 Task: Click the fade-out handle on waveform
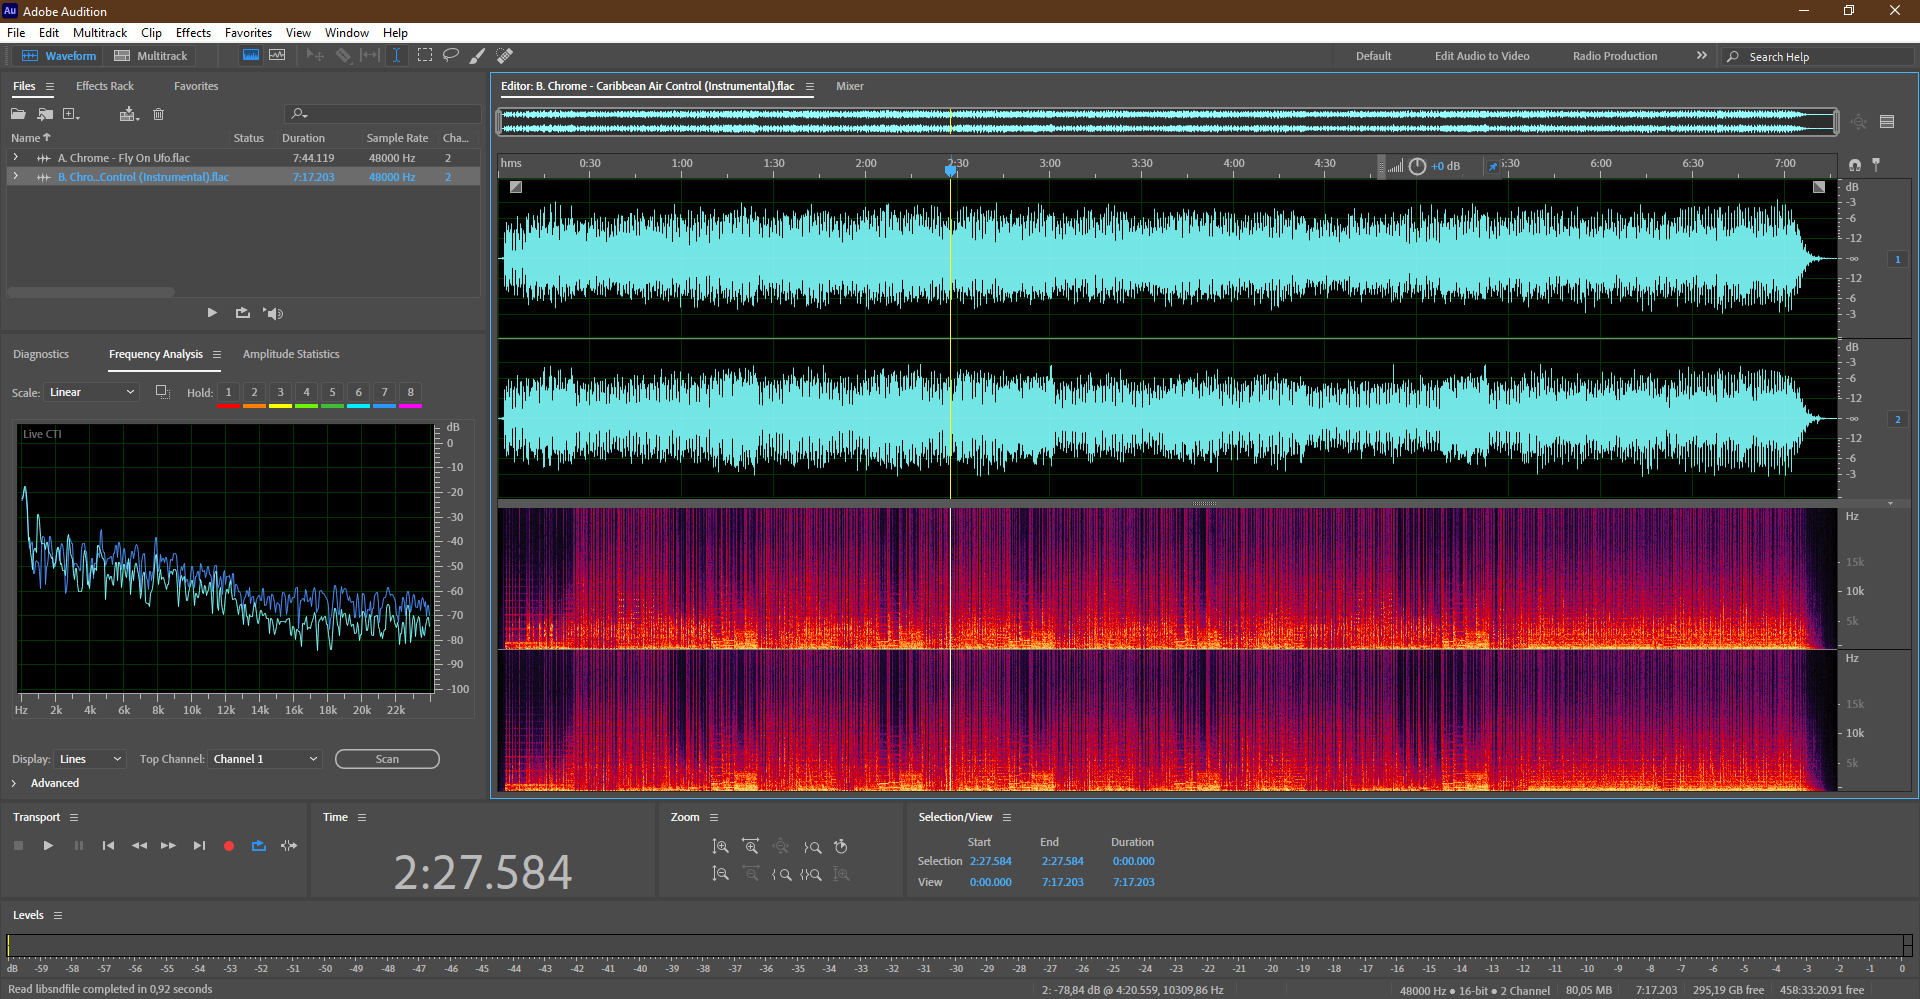point(1819,187)
